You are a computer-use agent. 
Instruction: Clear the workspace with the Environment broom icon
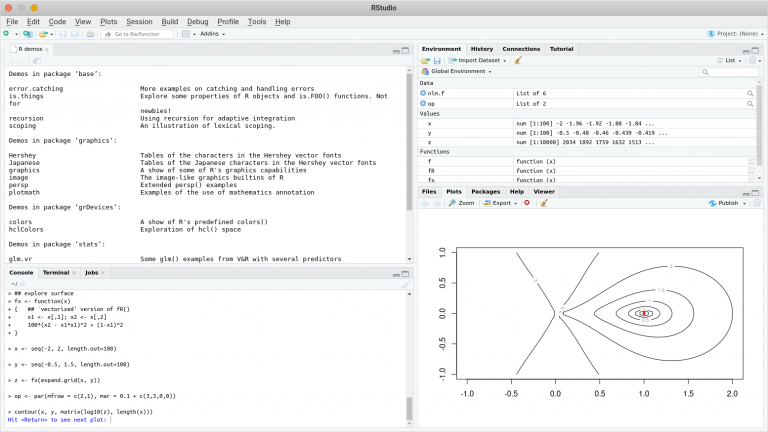[x=518, y=60]
